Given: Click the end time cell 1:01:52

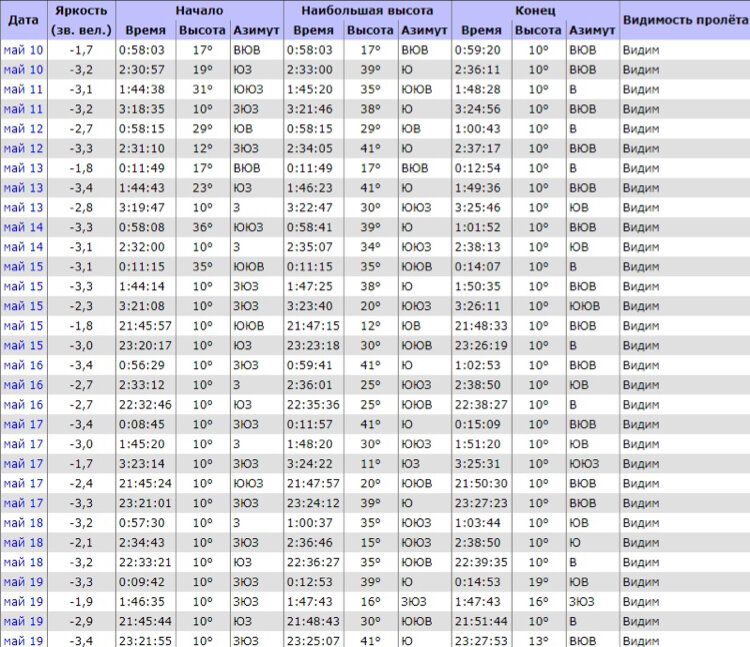Looking at the screenshot, I should pos(481,228).
